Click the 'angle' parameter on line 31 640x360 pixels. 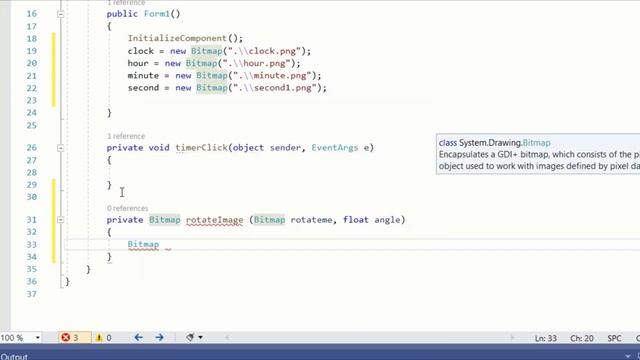387,220
